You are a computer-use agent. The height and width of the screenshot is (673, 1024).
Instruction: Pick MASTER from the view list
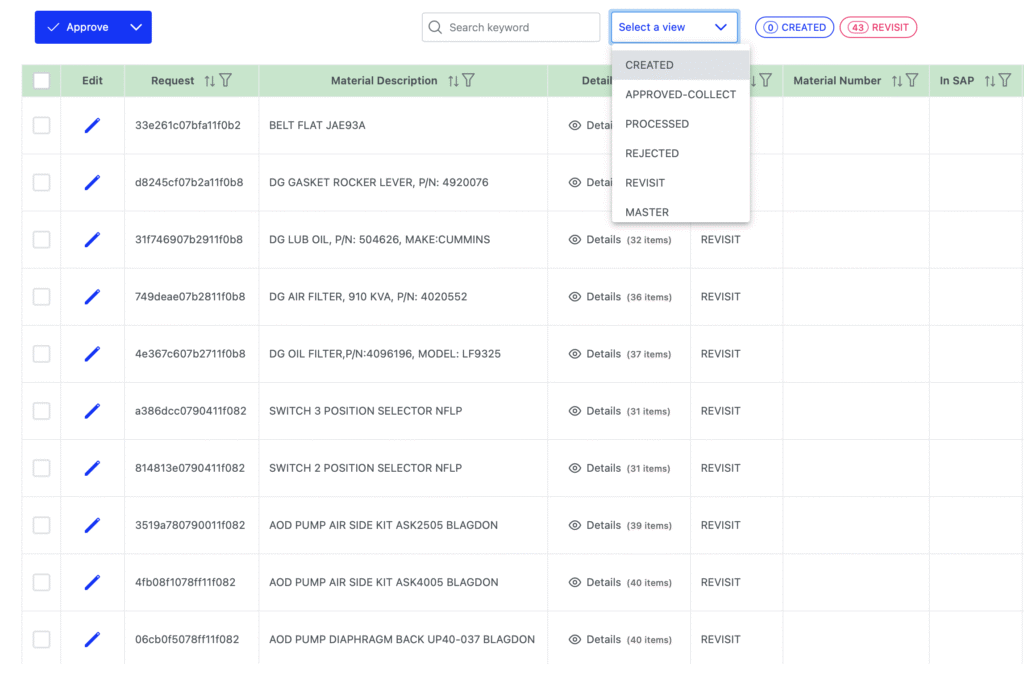647,212
